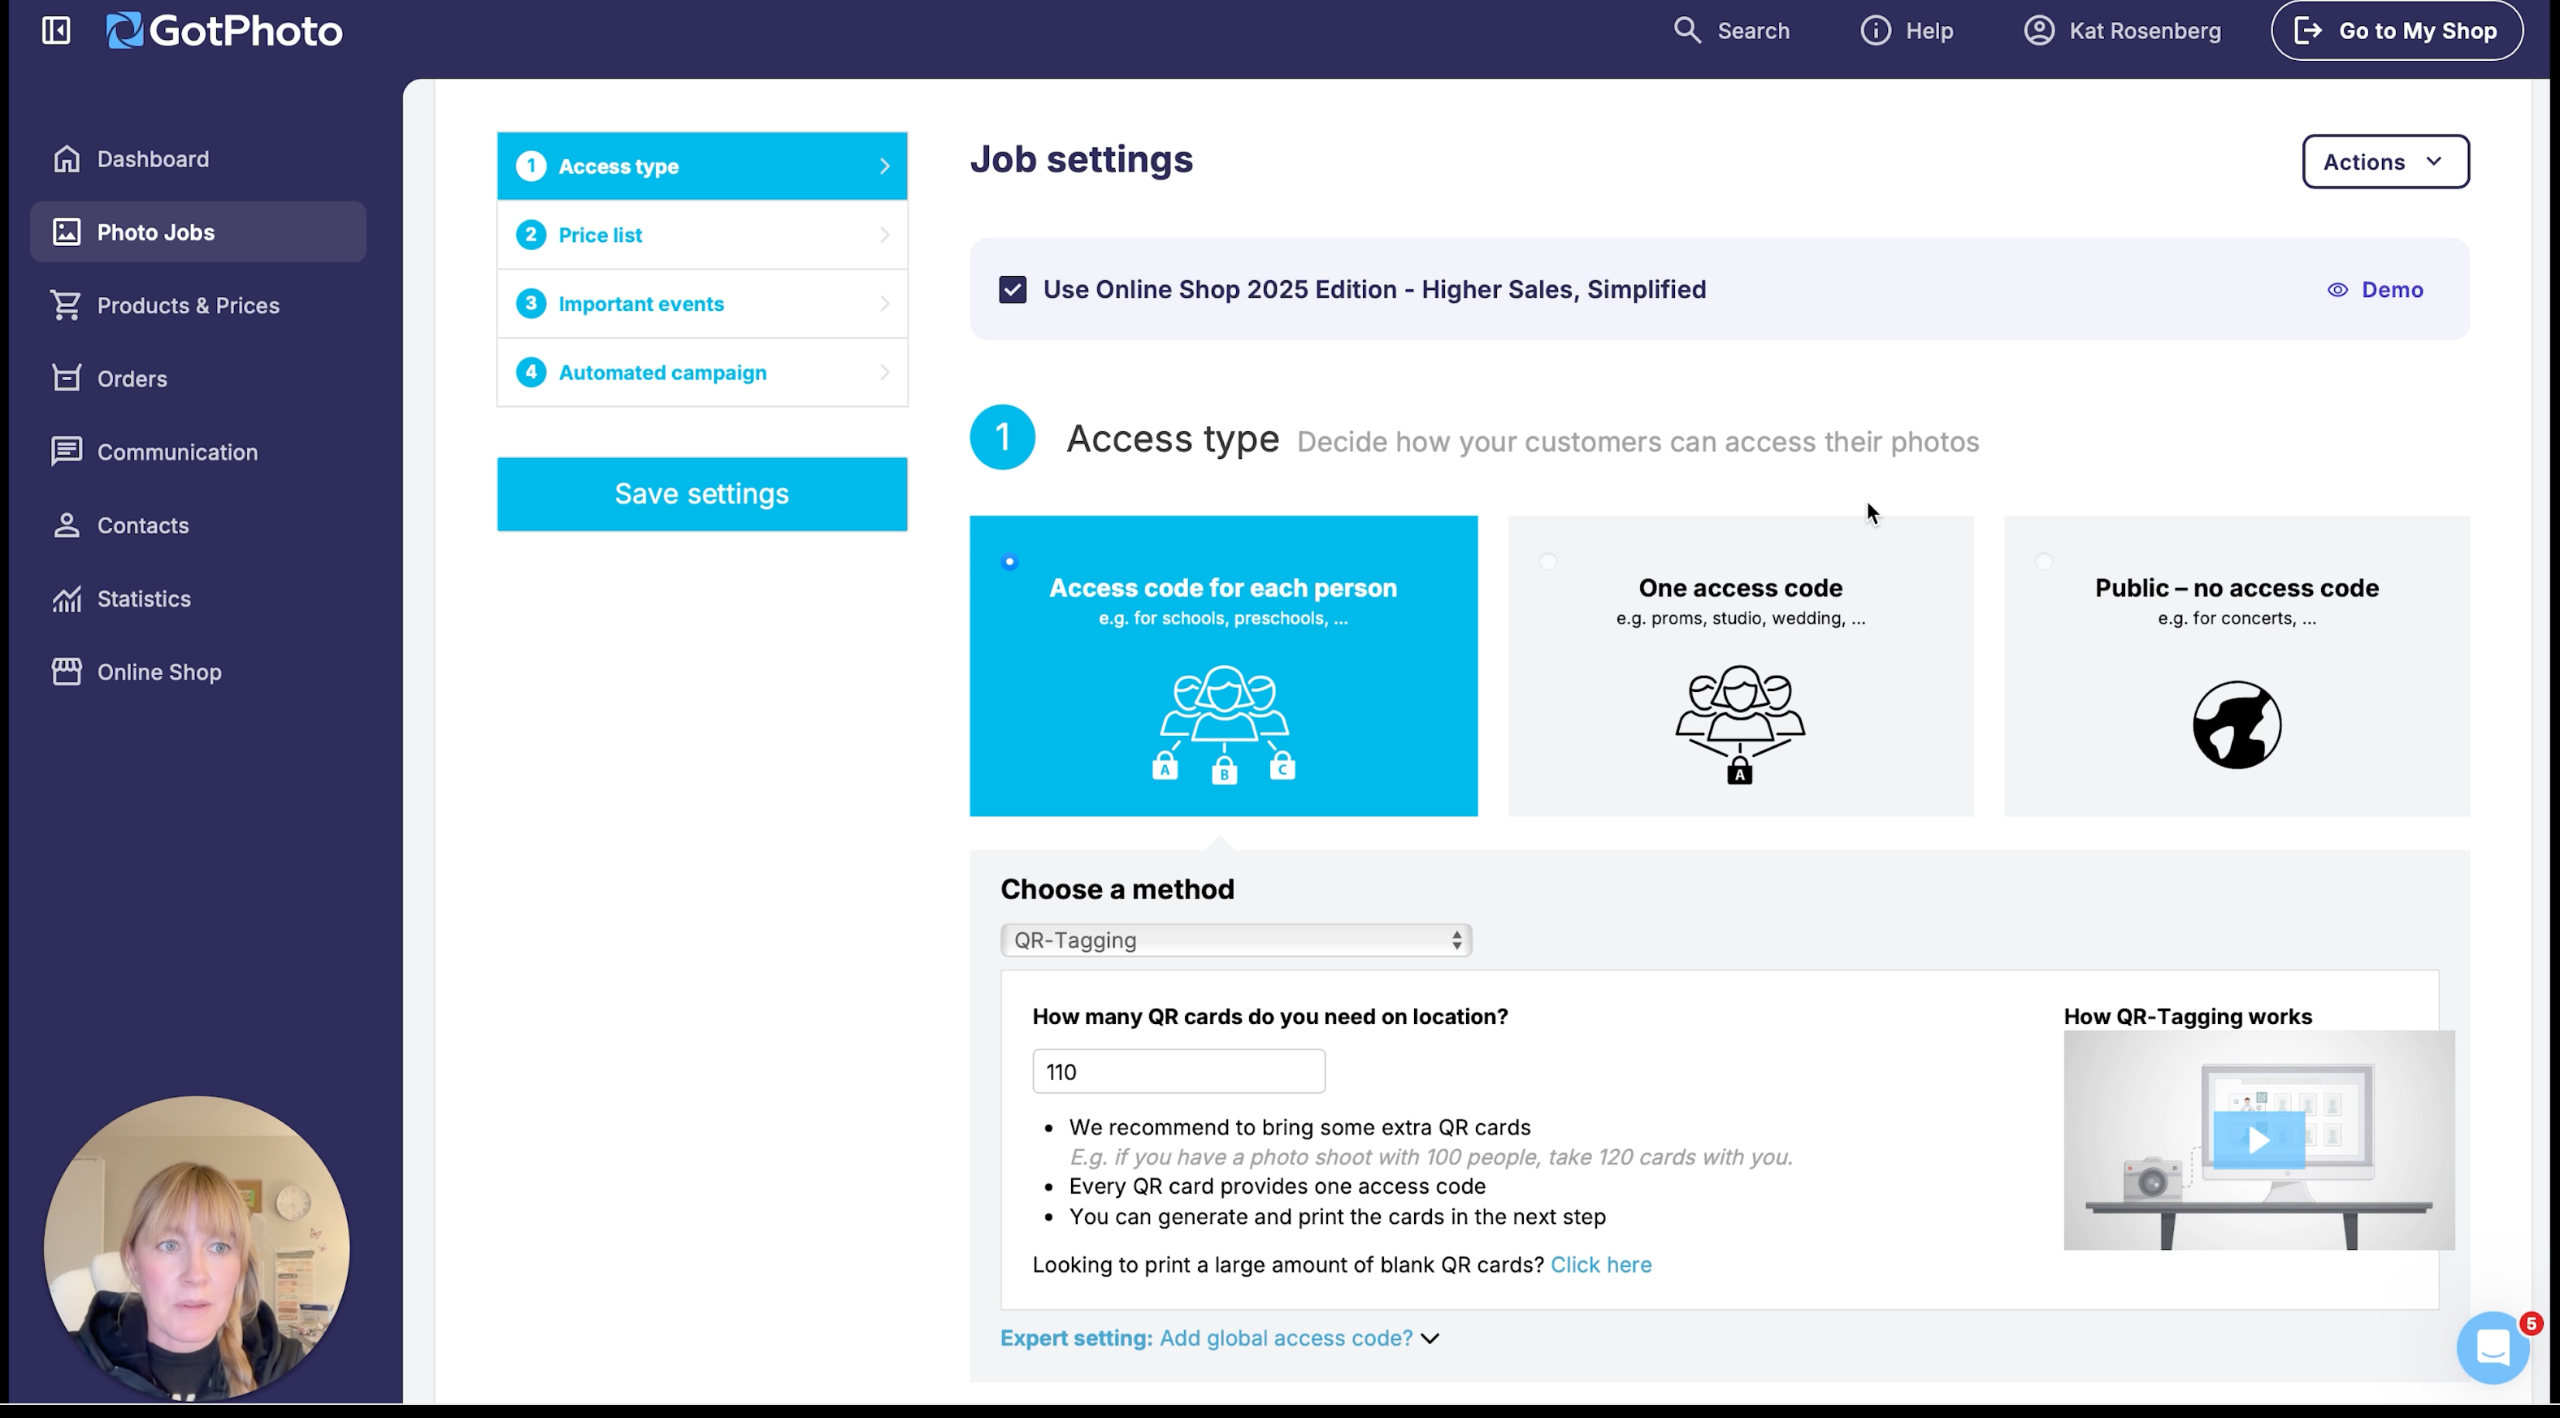
Task: Open Online Shop from sidebar
Action: [158, 672]
